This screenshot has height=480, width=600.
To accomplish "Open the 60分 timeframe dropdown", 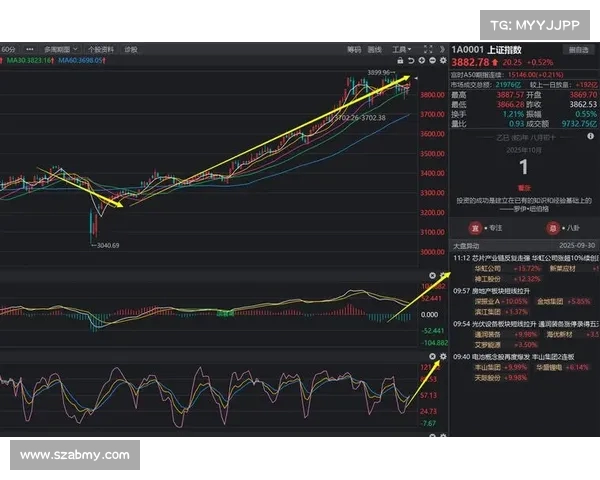I will (x=10, y=48).
